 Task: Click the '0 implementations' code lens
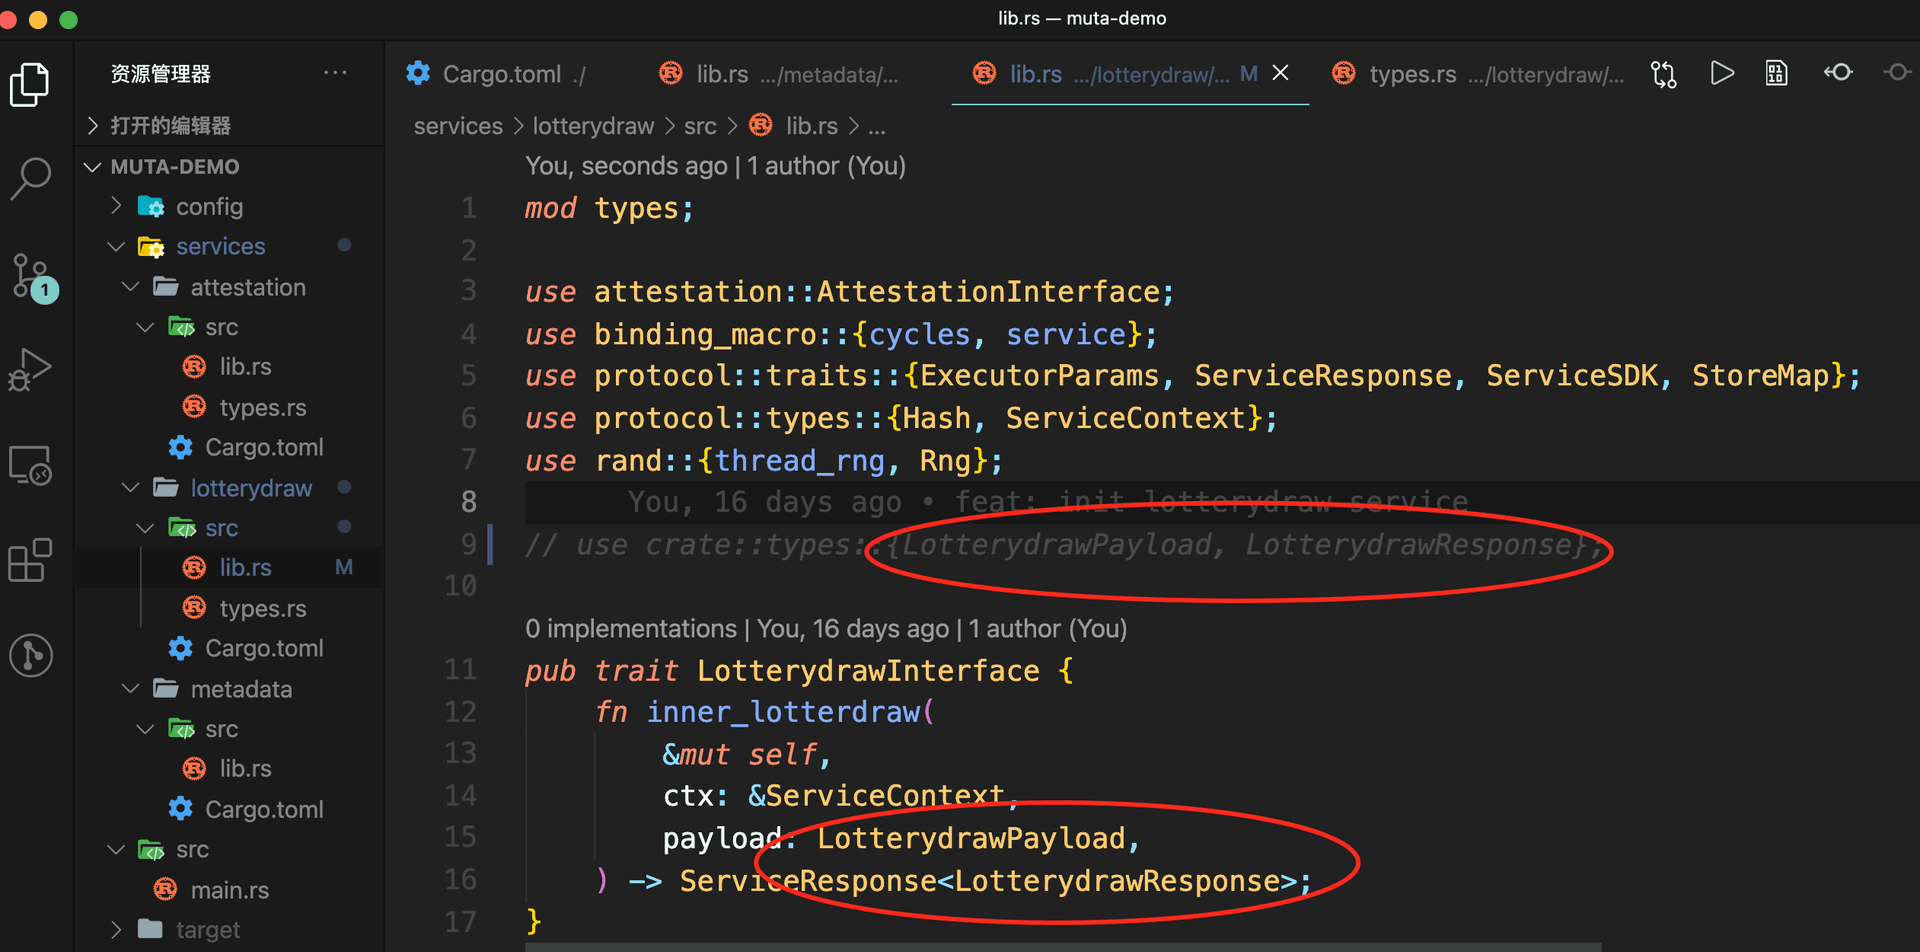pyautogui.click(x=630, y=629)
